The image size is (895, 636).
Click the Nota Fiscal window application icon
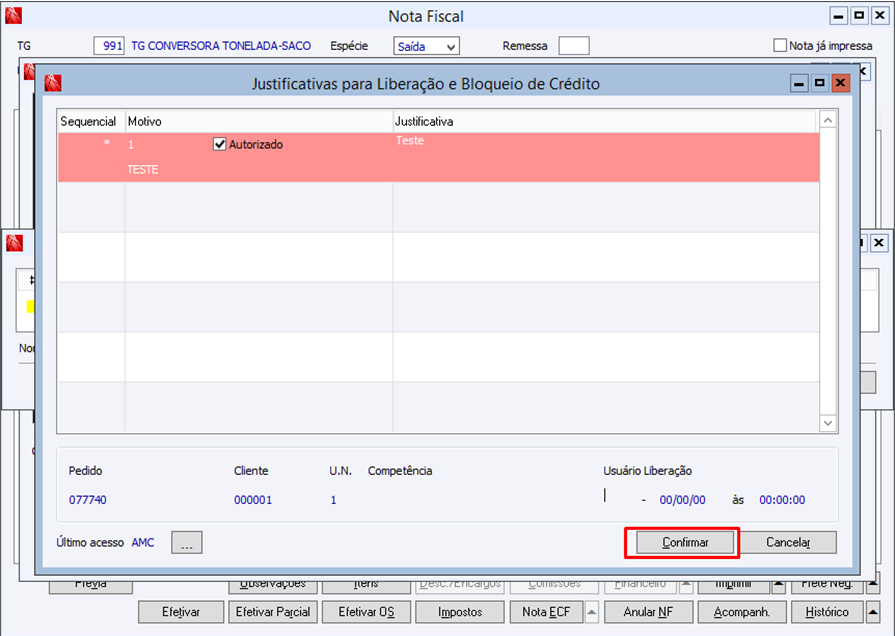(x=13, y=15)
